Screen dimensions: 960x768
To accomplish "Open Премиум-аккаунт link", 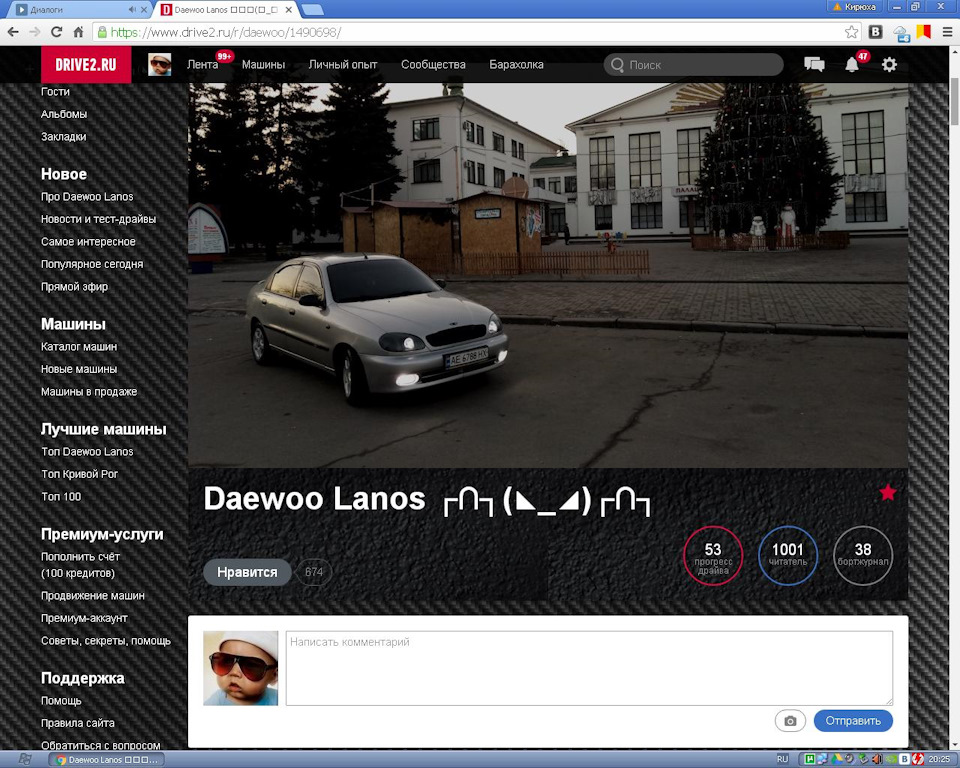I will coord(84,618).
